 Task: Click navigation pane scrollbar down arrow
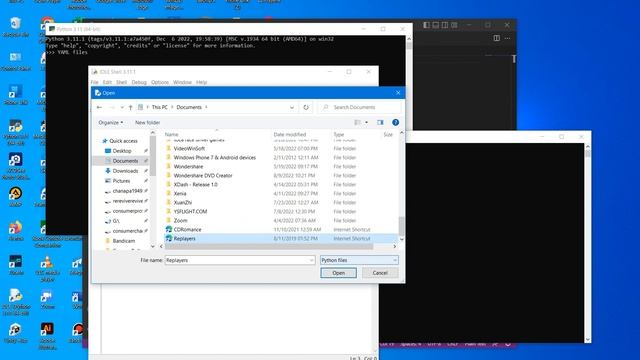point(153,247)
